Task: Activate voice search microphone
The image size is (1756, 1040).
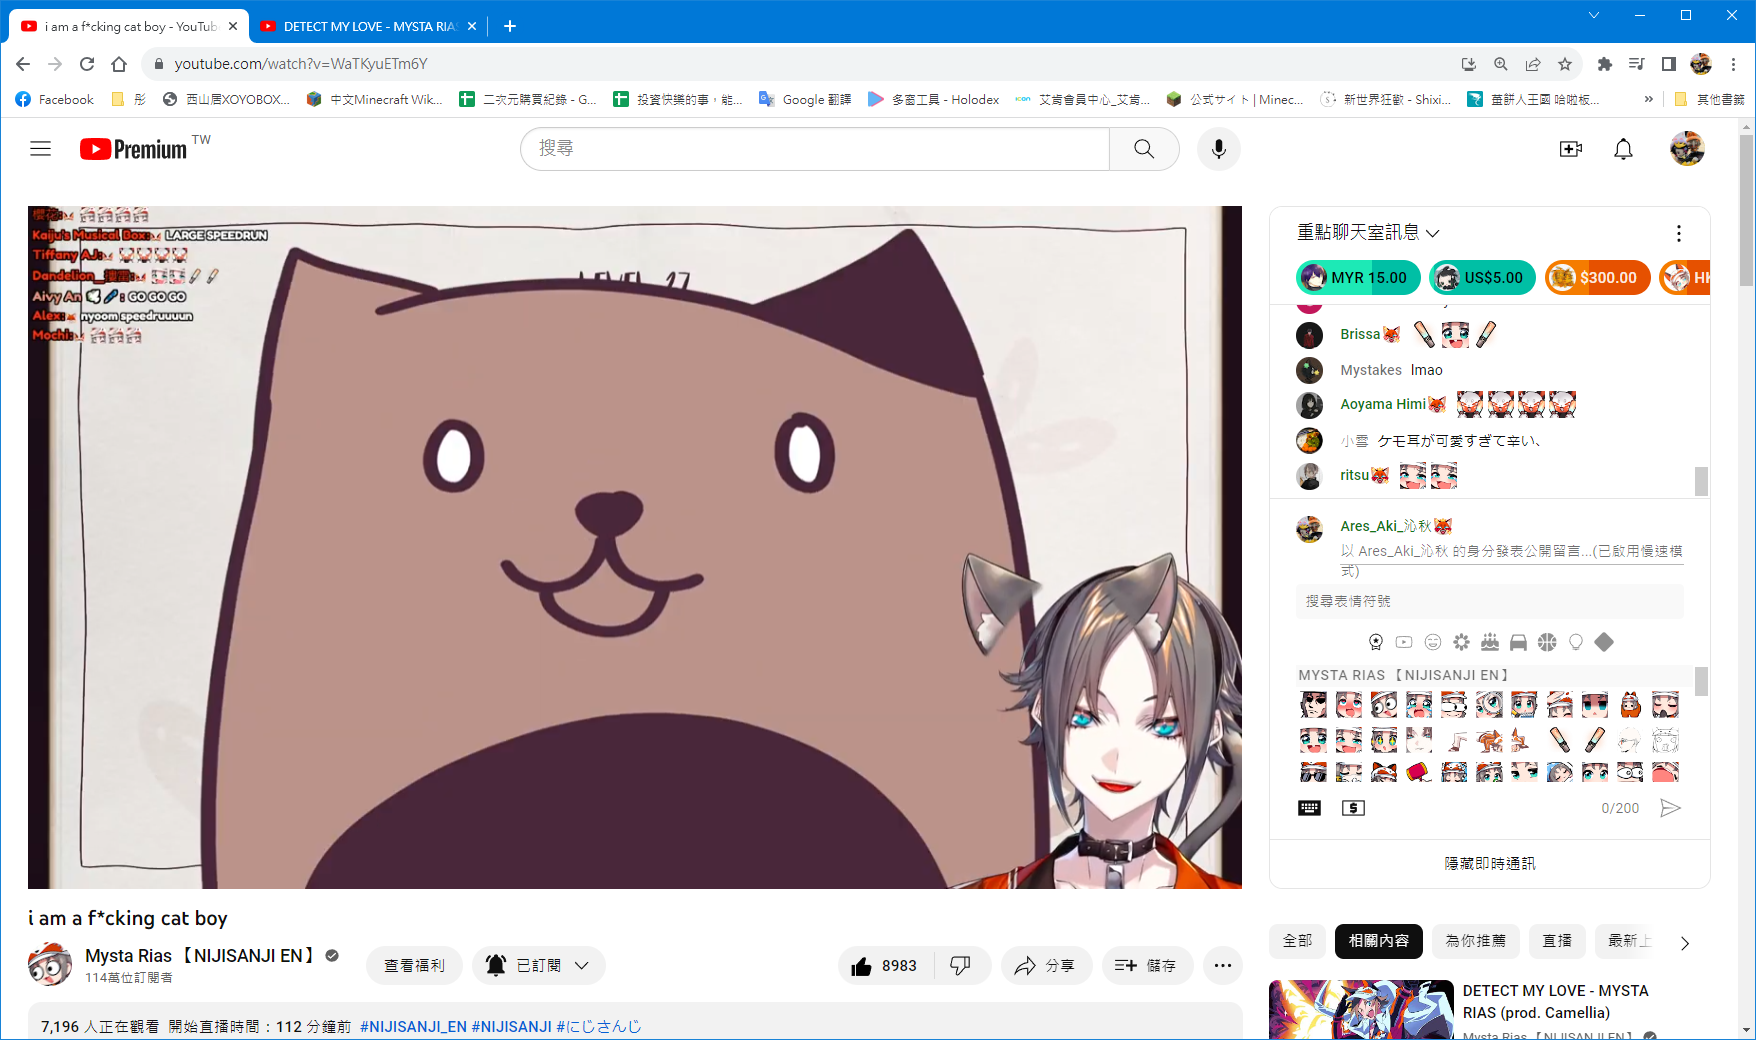Action: coord(1218,149)
